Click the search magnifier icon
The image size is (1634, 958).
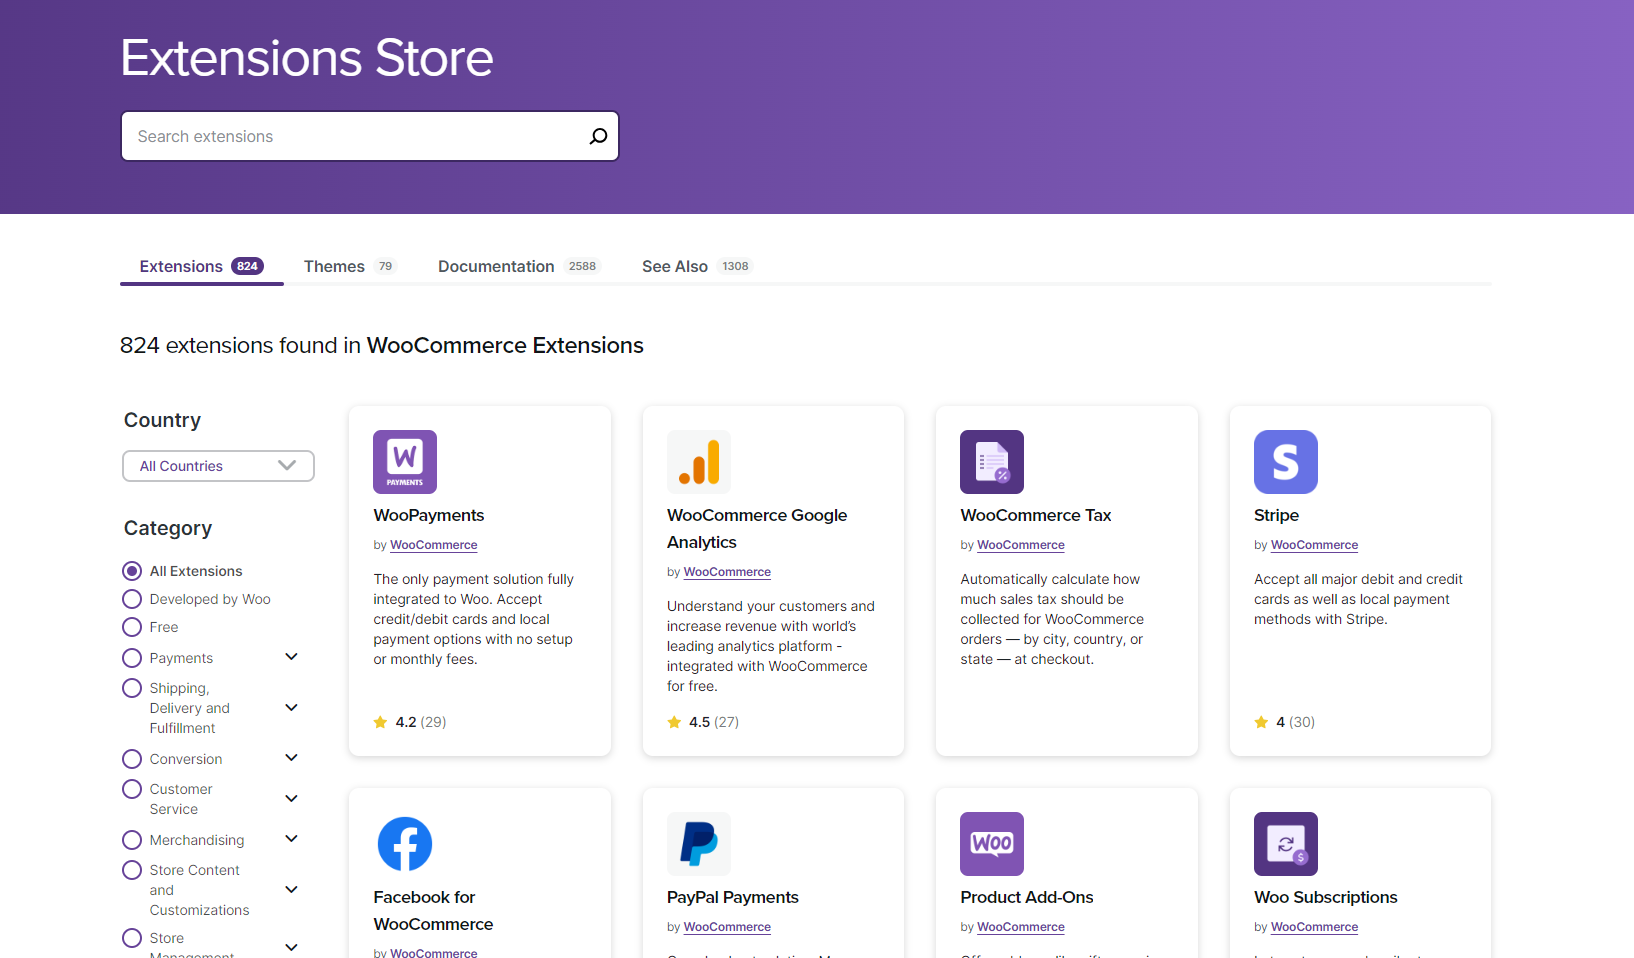coord(598,136)
